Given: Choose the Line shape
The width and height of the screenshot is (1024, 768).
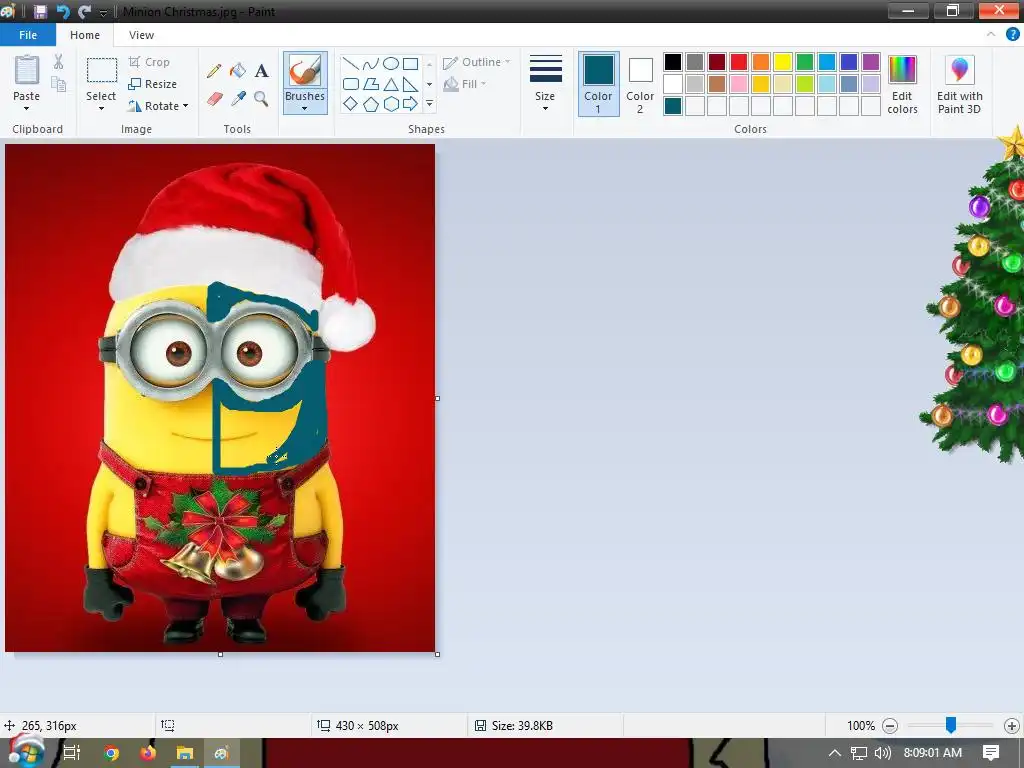Looking at the screenshot, I should click(351, 63).
